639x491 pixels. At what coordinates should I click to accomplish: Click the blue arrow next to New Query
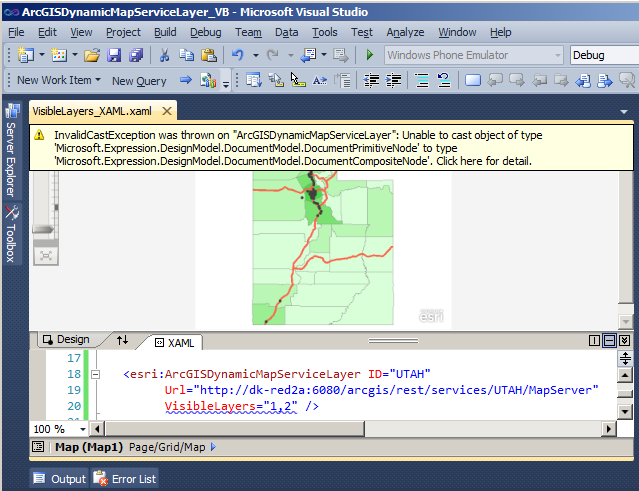[x=186, y=80]
